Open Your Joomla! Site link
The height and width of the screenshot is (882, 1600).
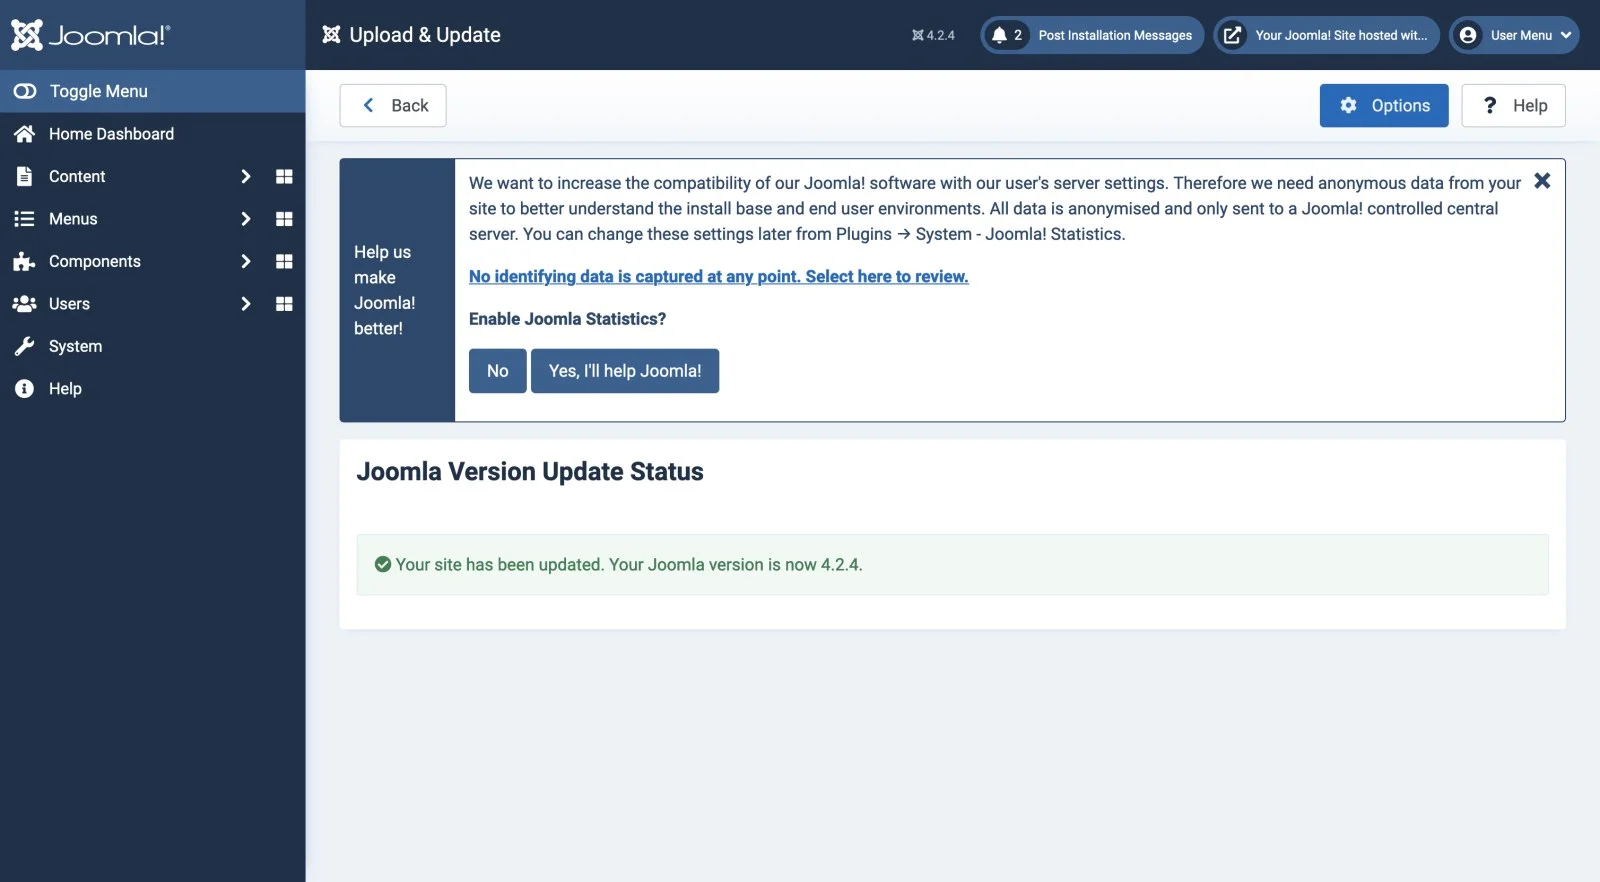tap(1326, 35)
